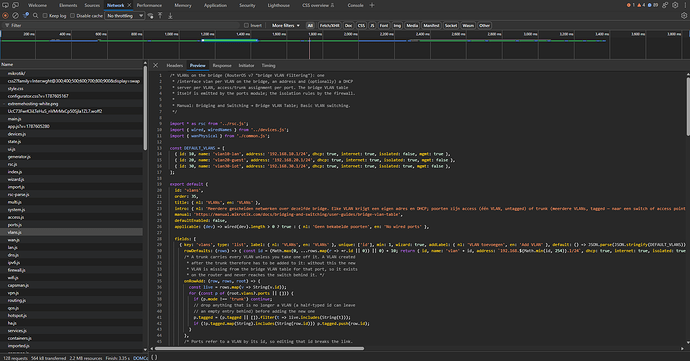690x361 pixels.
Task: Switch to the Memory panel
Action: [183, 5]
